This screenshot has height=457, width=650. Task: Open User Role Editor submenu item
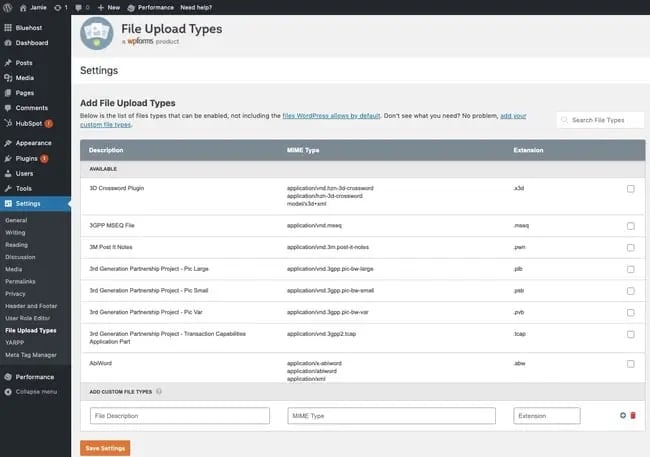27,318
